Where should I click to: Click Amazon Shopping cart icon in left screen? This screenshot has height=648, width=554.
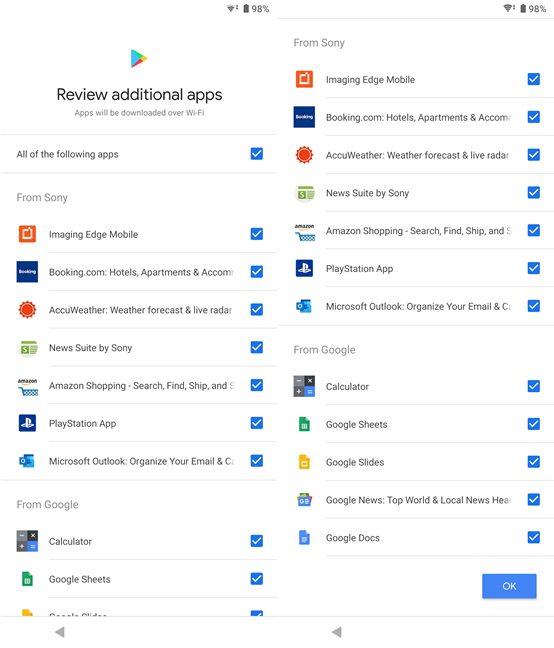point(27,386)
